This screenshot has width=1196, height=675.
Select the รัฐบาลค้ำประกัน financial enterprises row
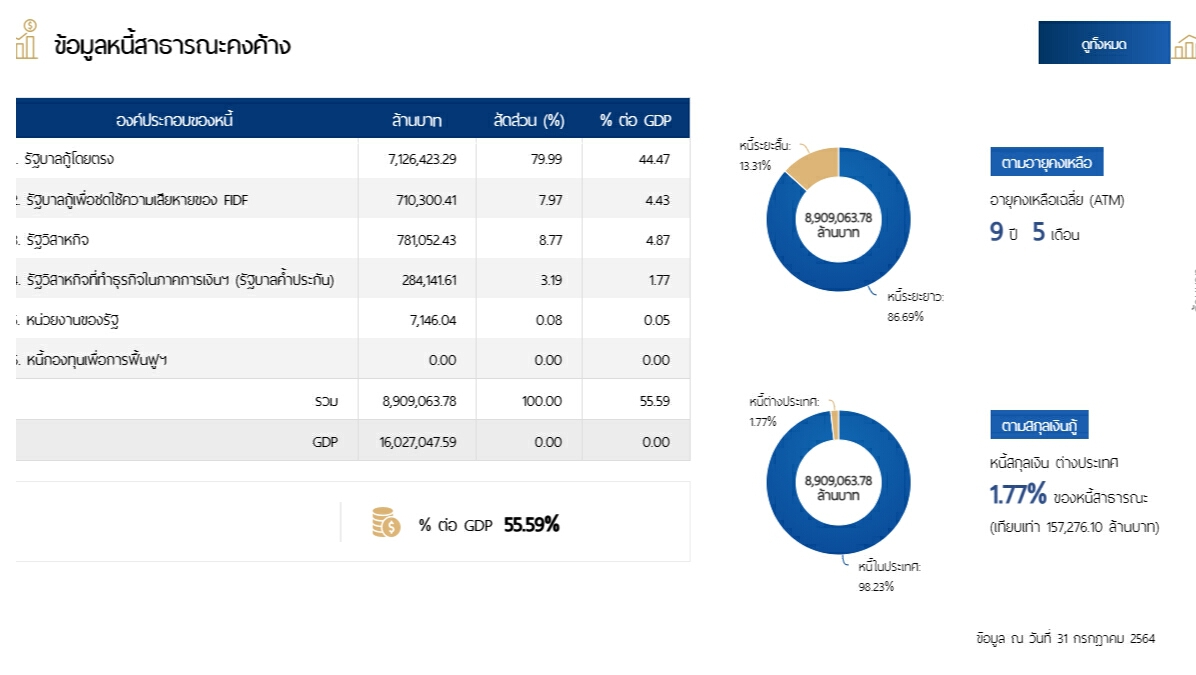(x=180, y=279)
